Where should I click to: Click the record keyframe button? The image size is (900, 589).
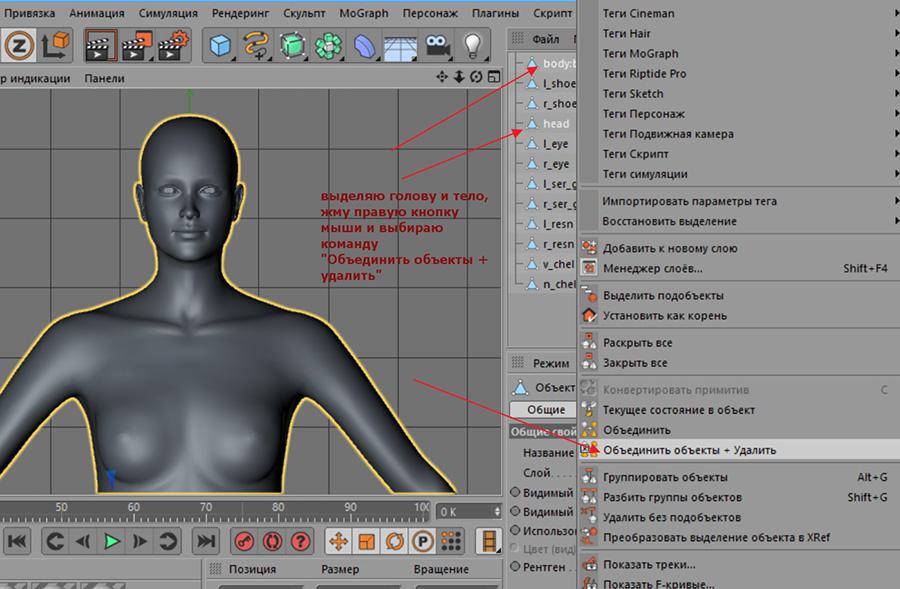point(244,542)
